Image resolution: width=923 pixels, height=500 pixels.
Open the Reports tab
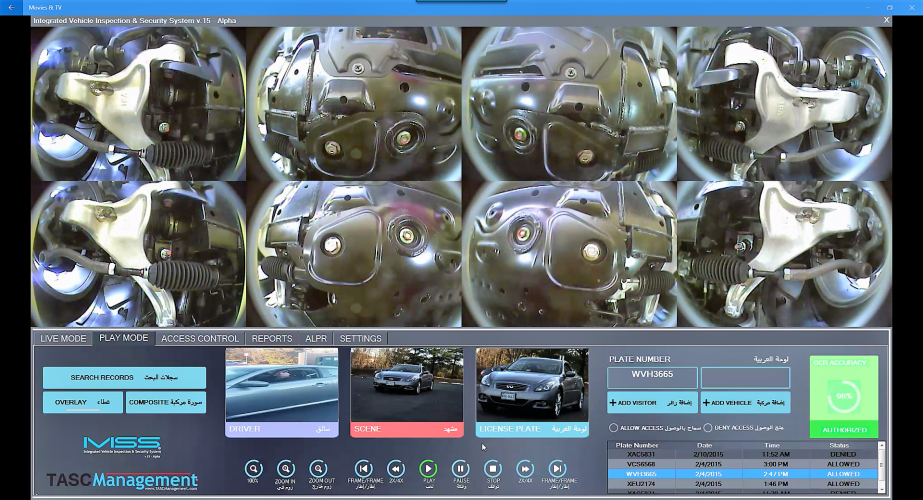(272, 339)
